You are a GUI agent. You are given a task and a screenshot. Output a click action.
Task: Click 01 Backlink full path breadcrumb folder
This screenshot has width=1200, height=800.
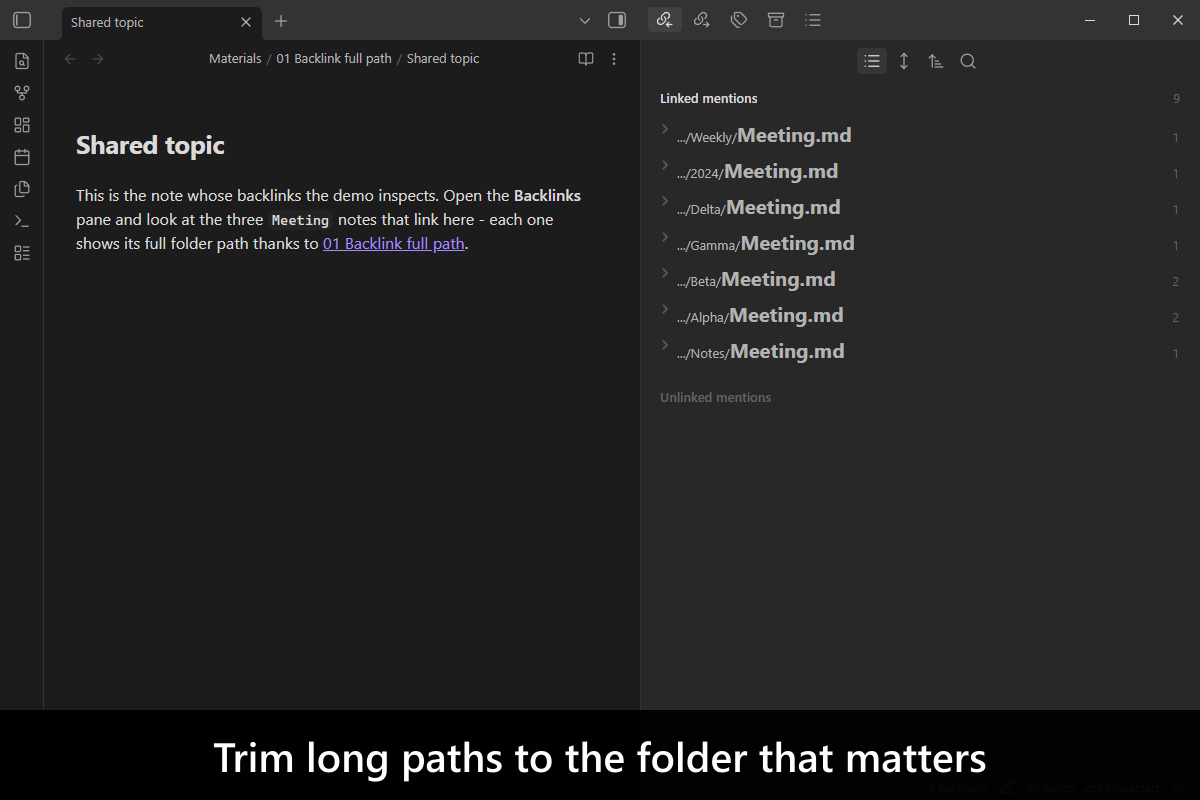(x=334, y=59)
